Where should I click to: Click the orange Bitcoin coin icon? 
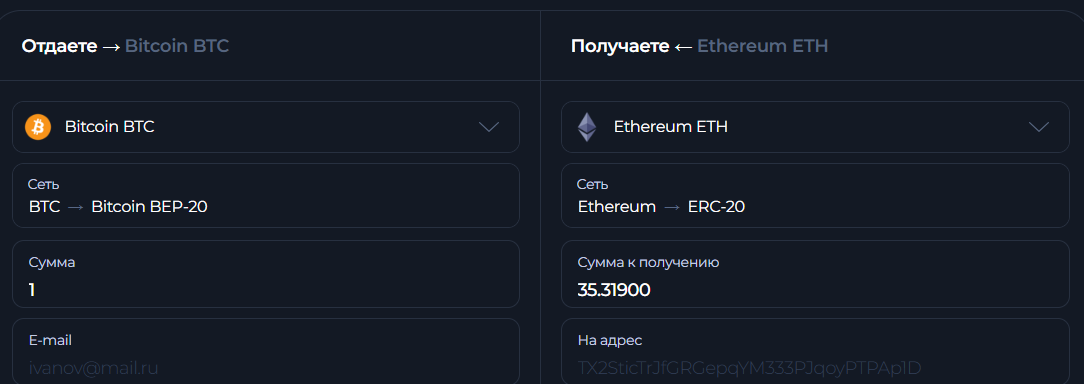click(38, 127)
